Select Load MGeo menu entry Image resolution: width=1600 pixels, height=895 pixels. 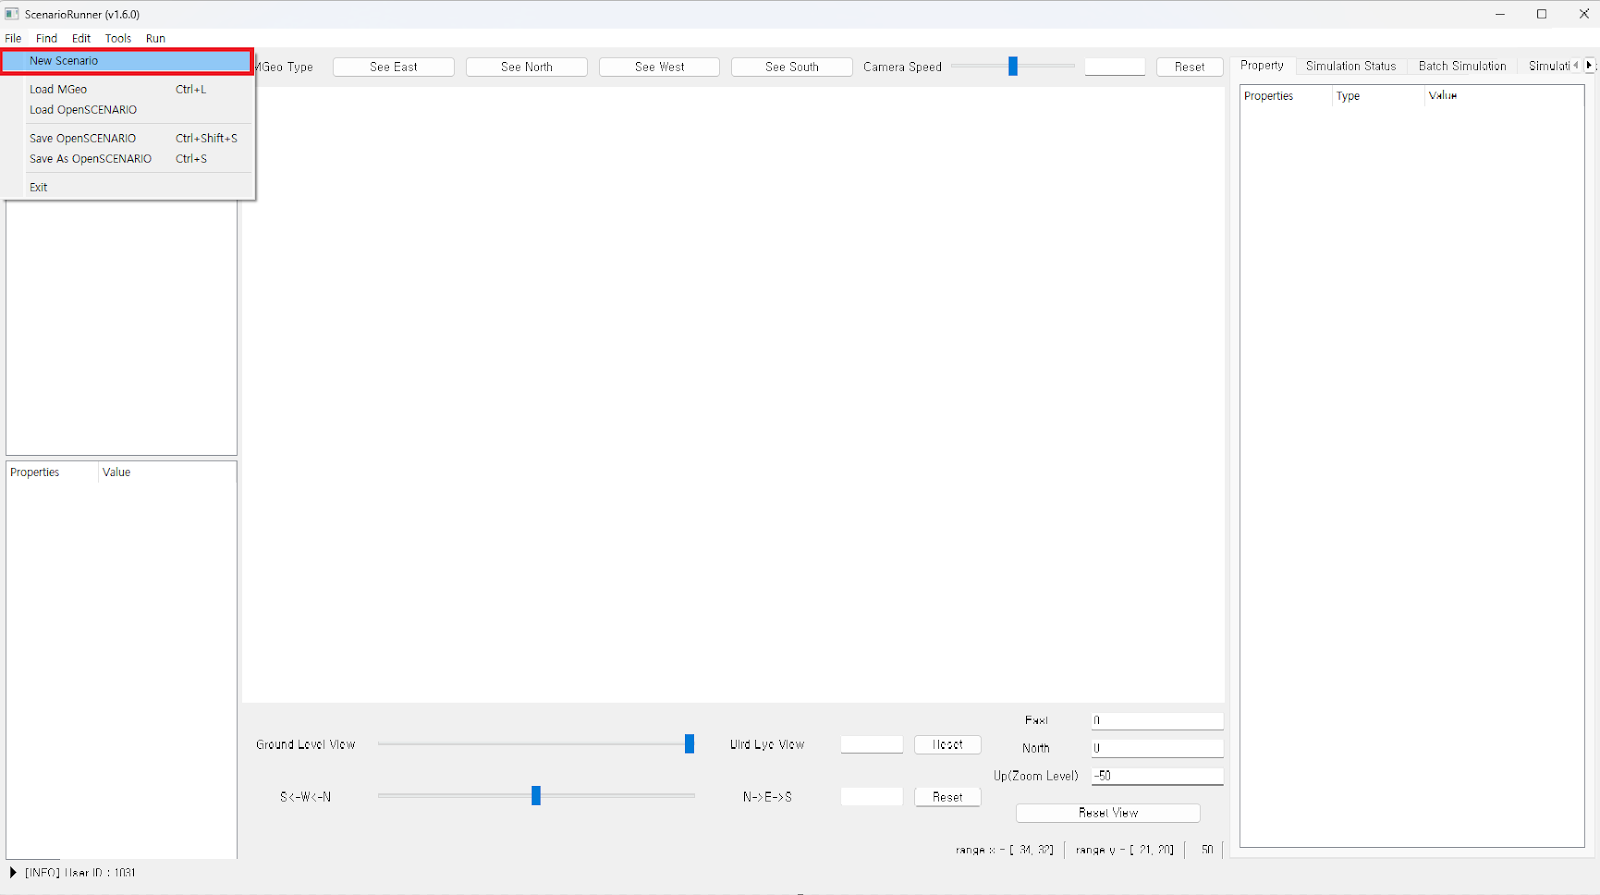[58, 89]
